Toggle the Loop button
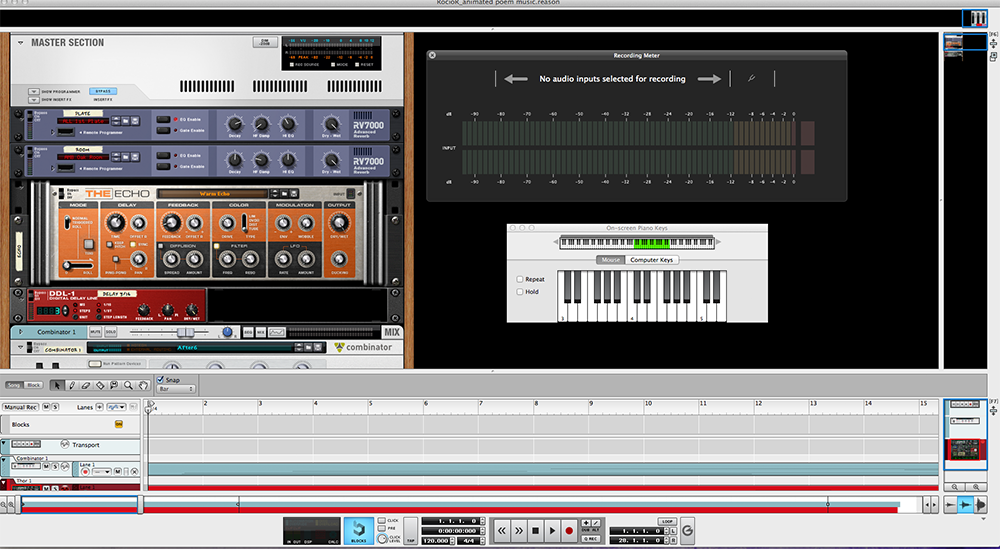 pos(667,522)
